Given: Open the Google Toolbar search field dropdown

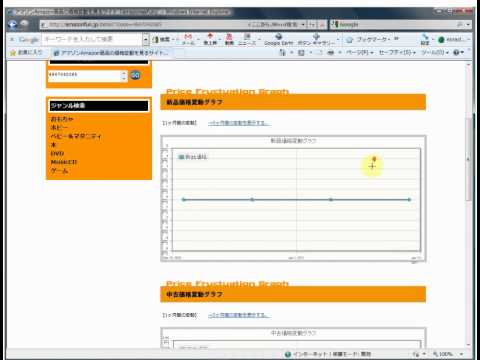Looking at the screenshot, I should click(x=146, y=40).
